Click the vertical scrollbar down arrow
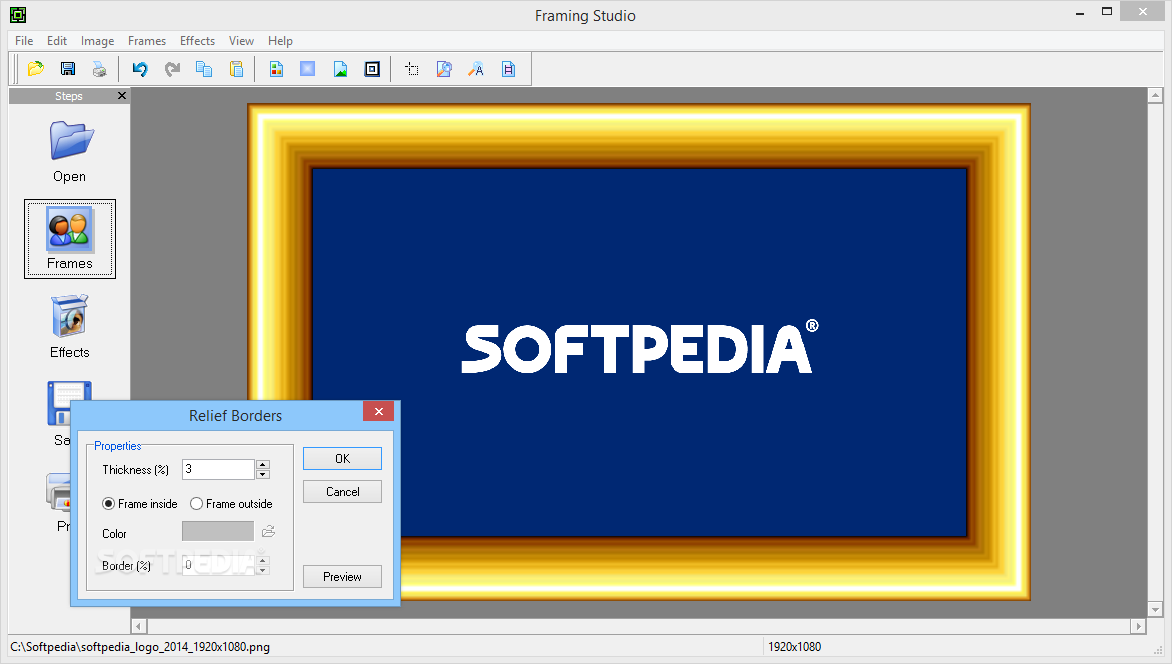The image size is (1172, 664). coord(1156,609)
